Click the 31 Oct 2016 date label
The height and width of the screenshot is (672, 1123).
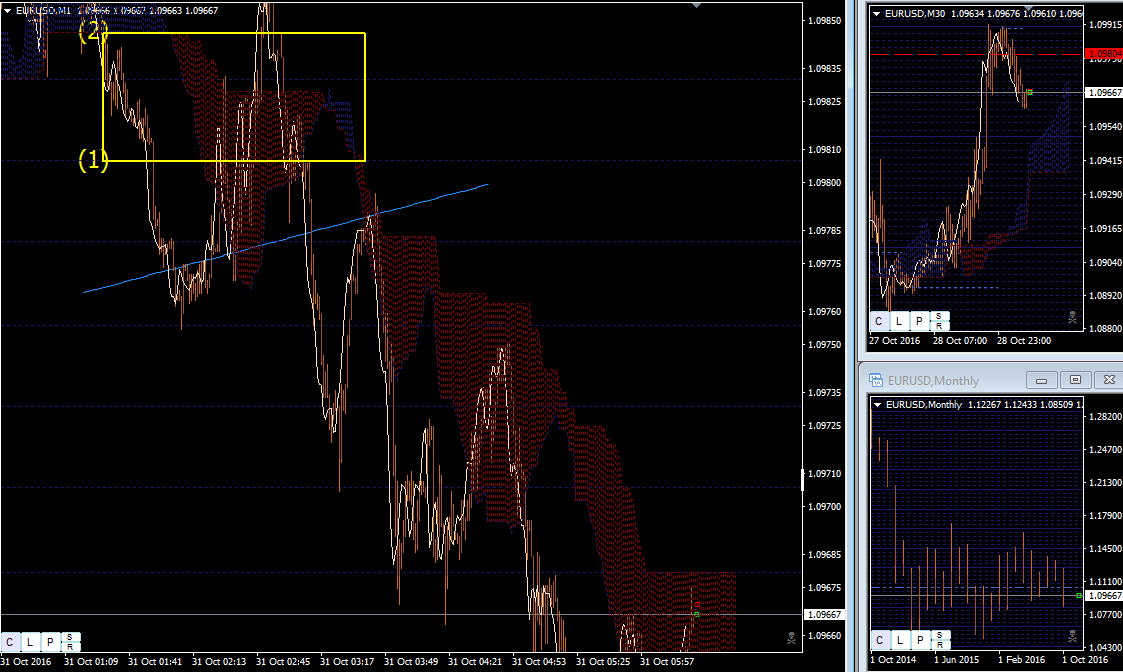tap(26, 661)
